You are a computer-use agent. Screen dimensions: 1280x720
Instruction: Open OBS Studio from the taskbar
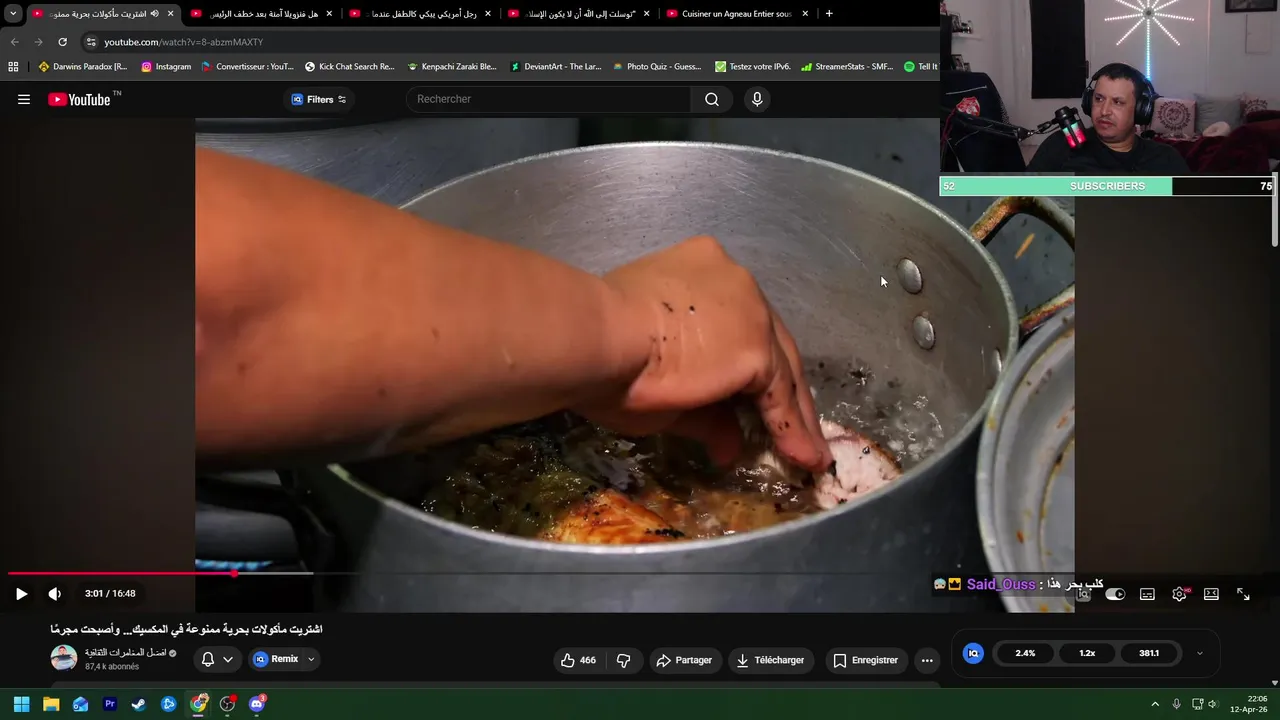pos(228,704)
